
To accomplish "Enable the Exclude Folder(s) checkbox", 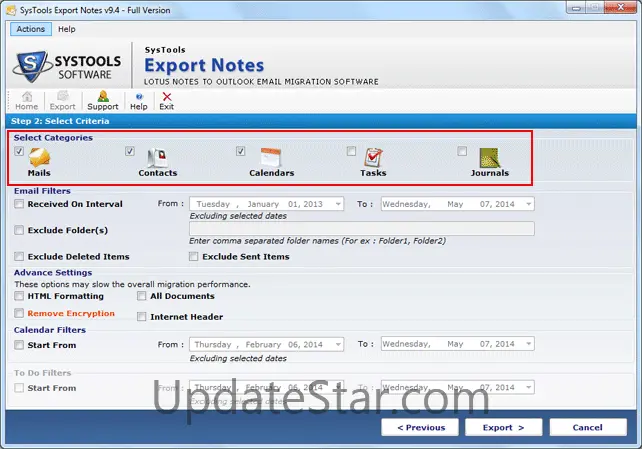I will 19,230.
